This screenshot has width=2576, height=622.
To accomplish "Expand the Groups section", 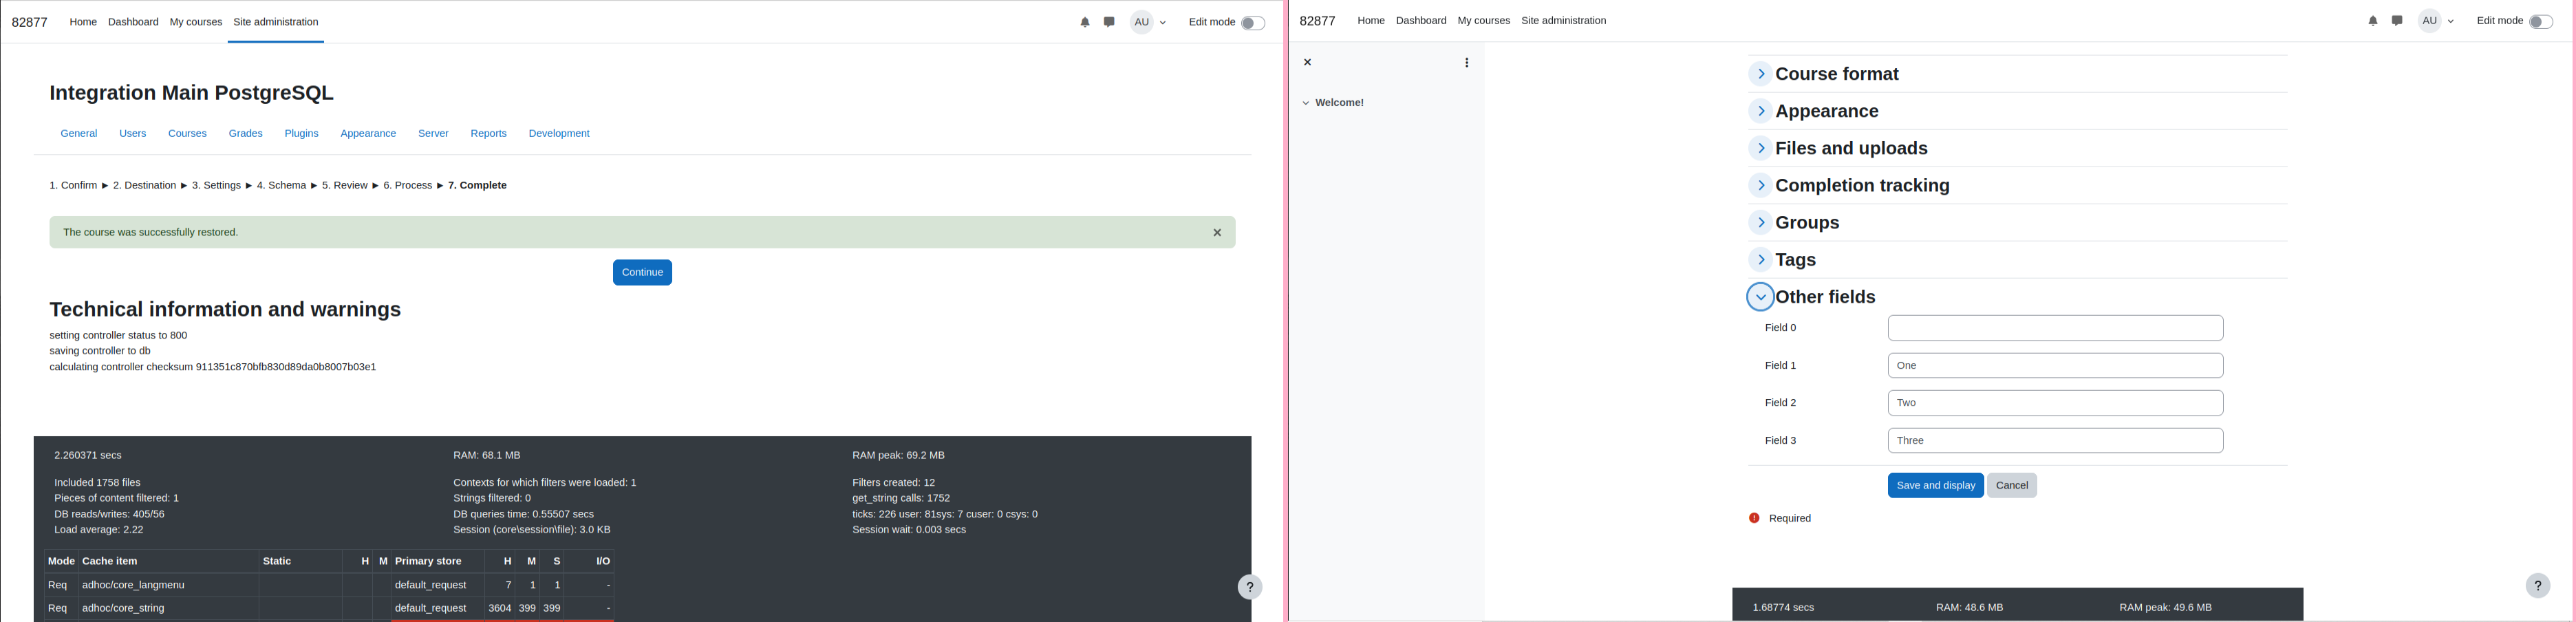I will pos(1760,222).
